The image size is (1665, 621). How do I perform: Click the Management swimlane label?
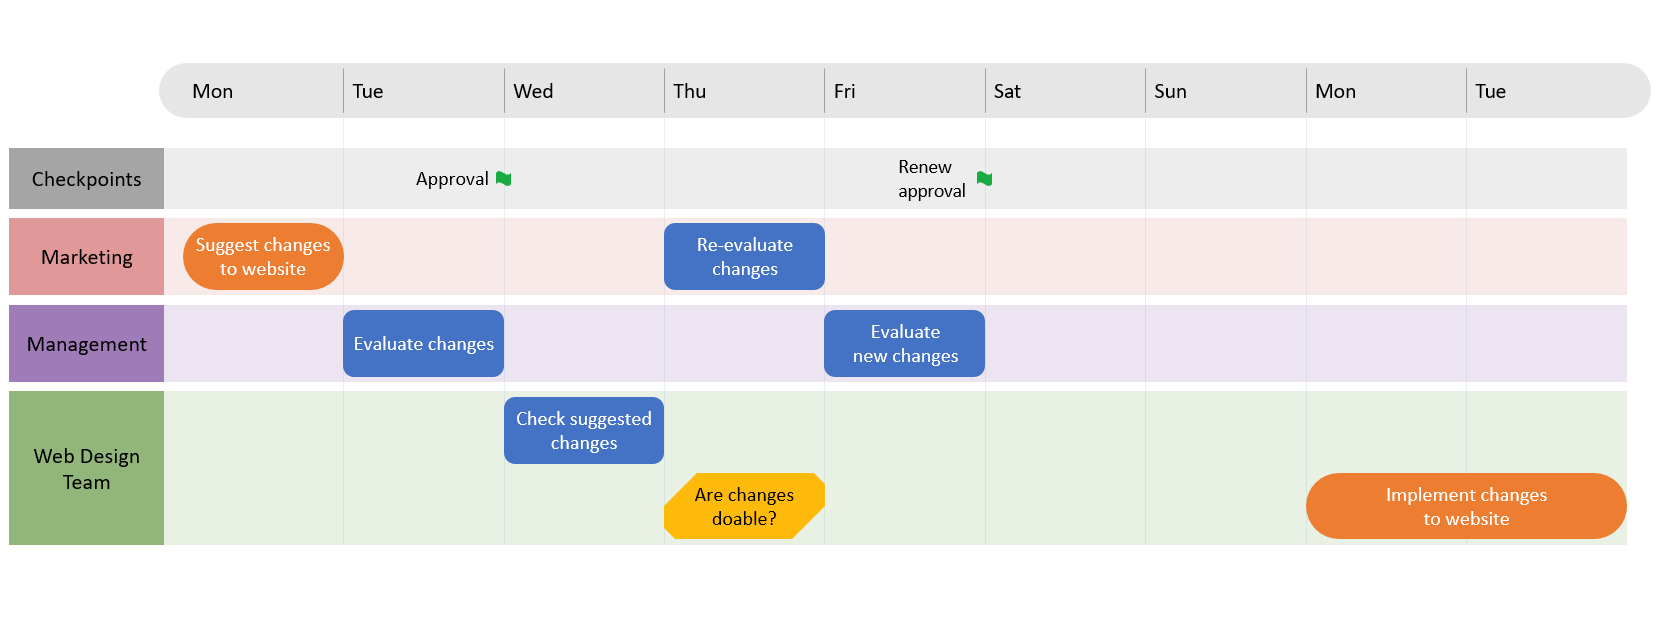coord(87,344)
